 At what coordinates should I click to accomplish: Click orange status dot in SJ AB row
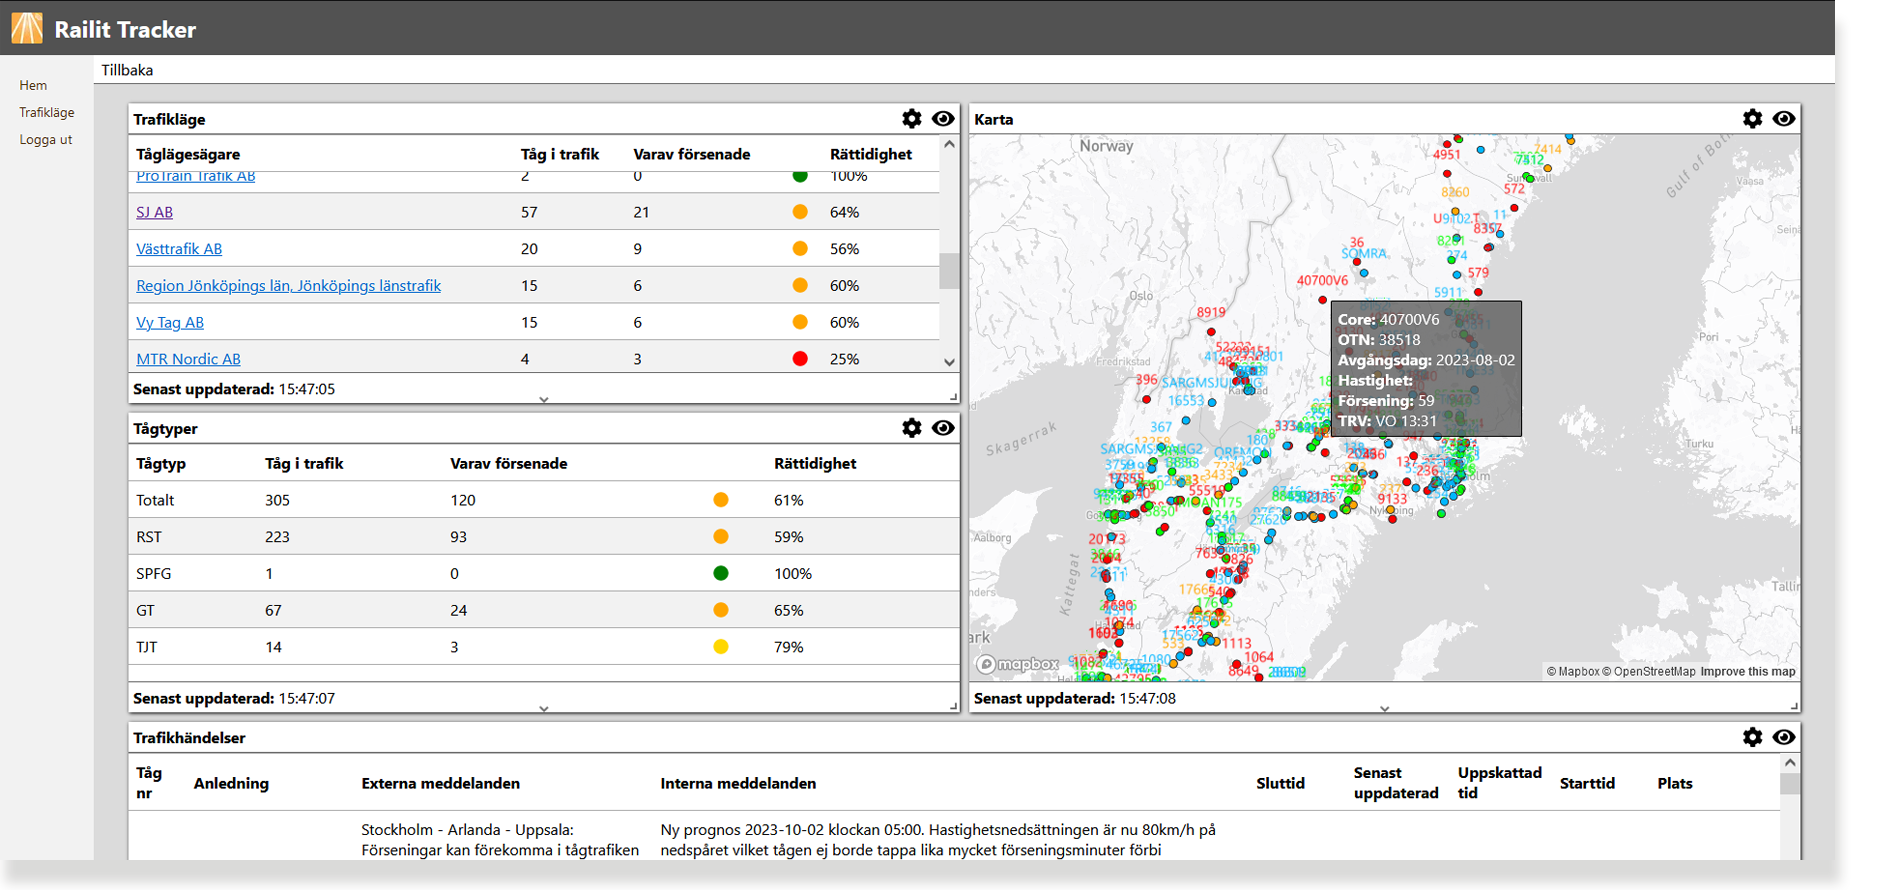click(x=800, y=212)
